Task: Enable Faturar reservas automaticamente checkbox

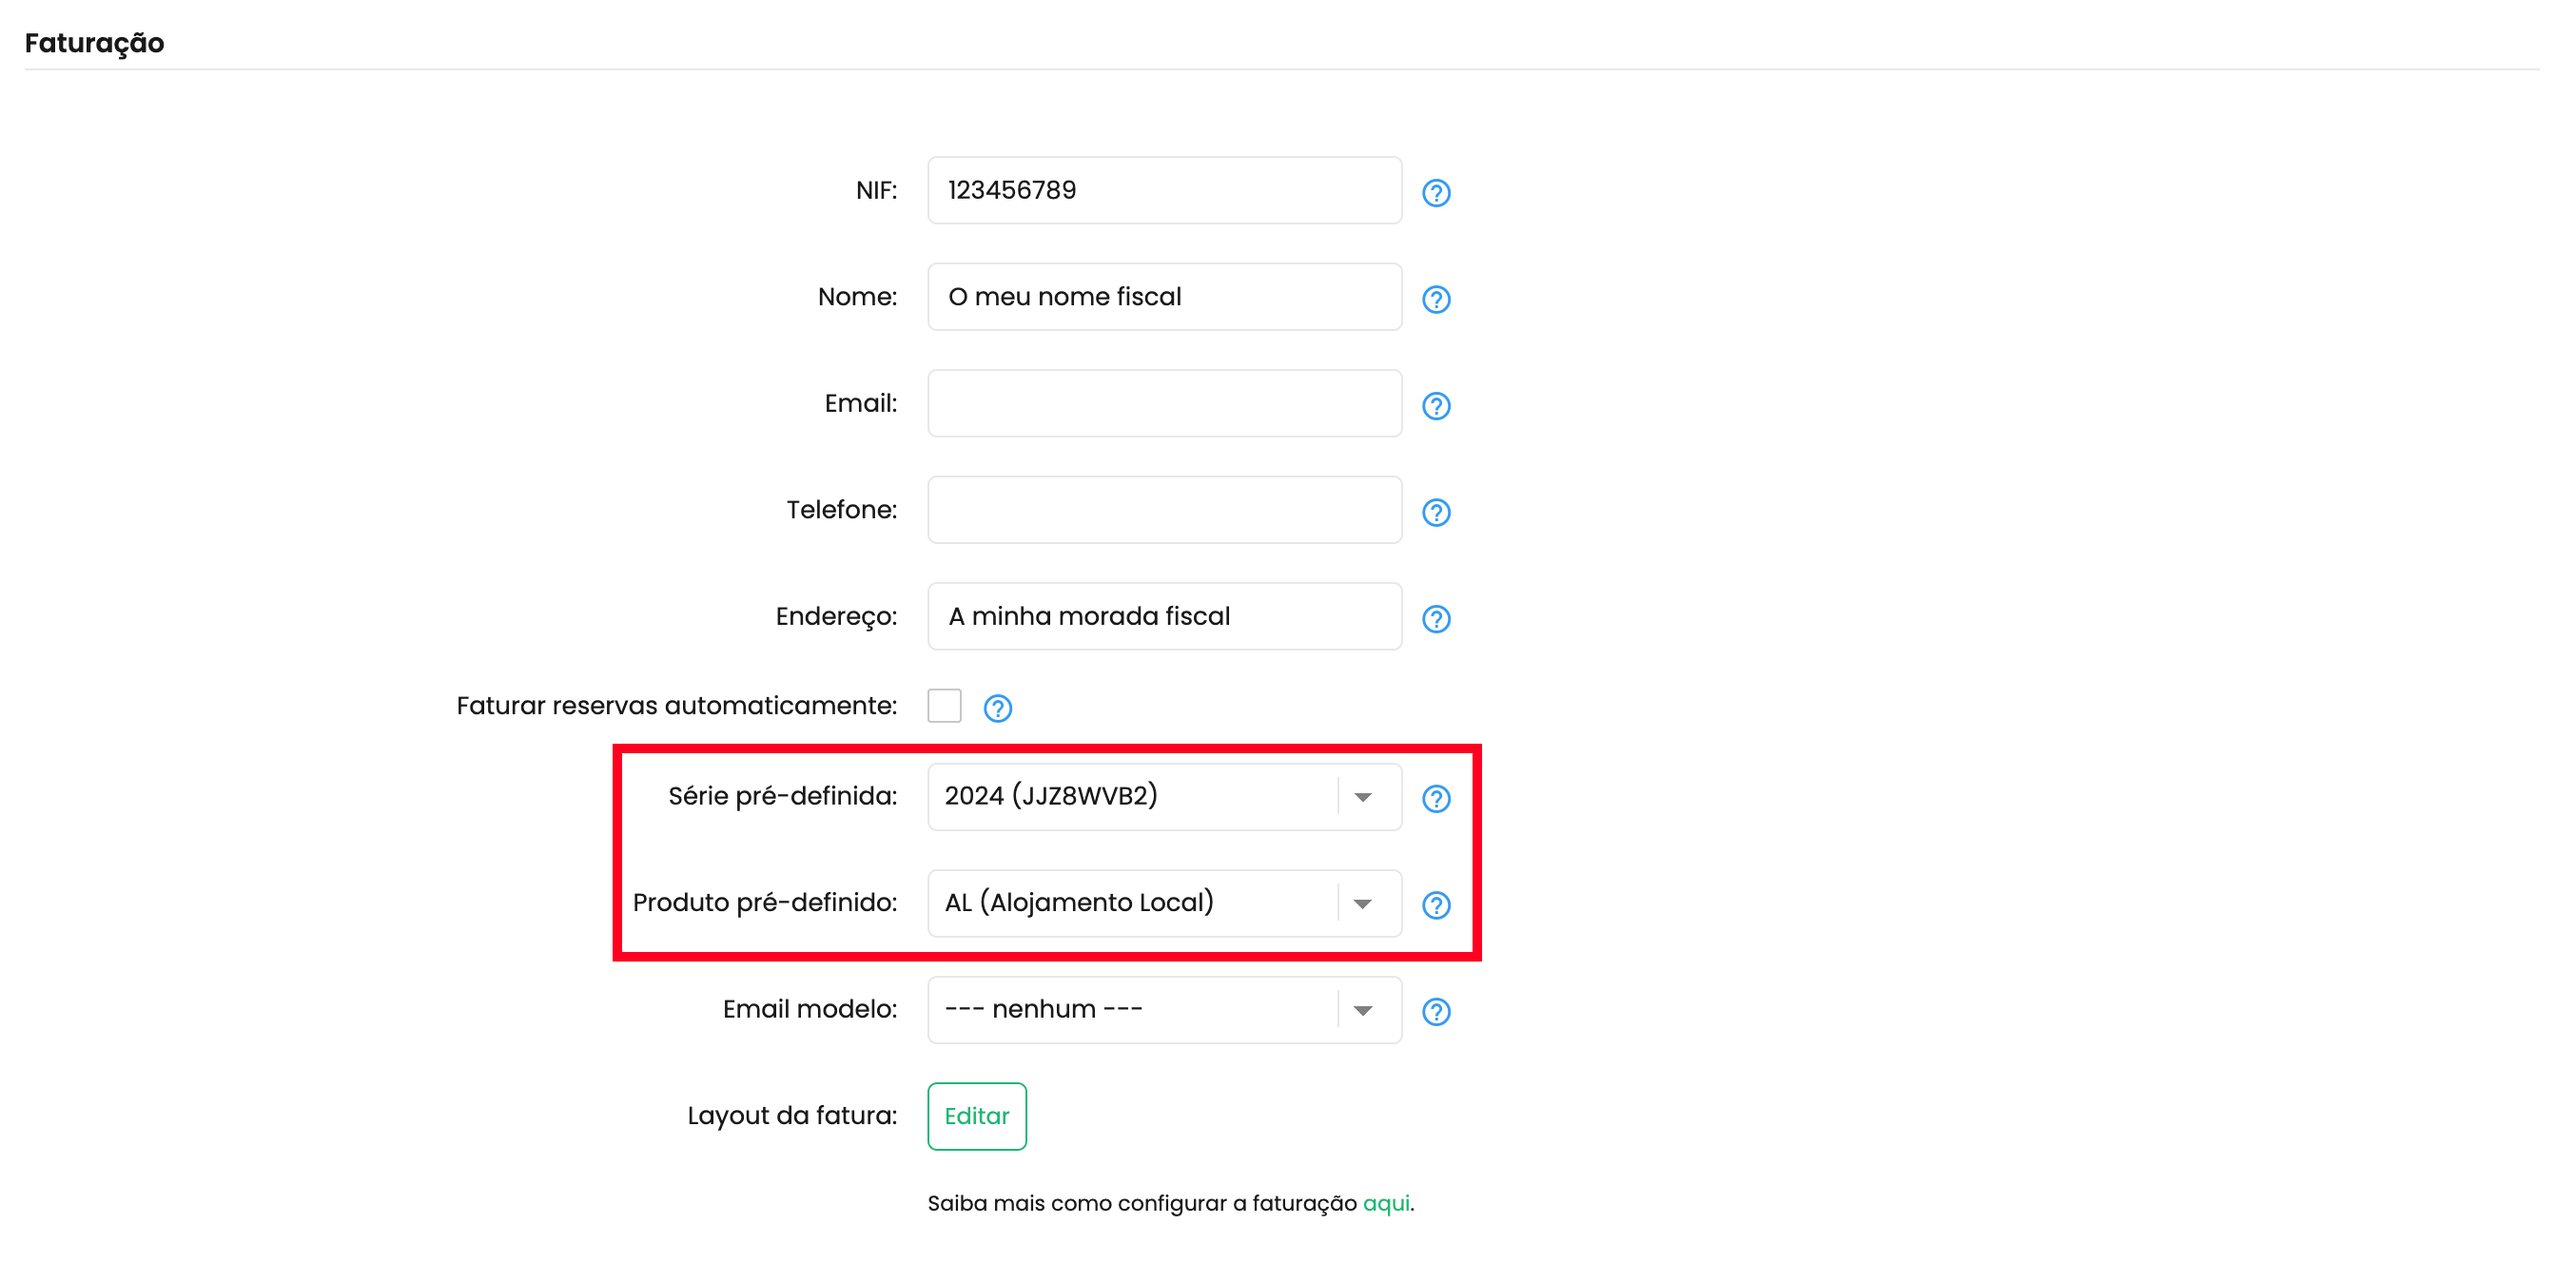Action: coord(944,705)
